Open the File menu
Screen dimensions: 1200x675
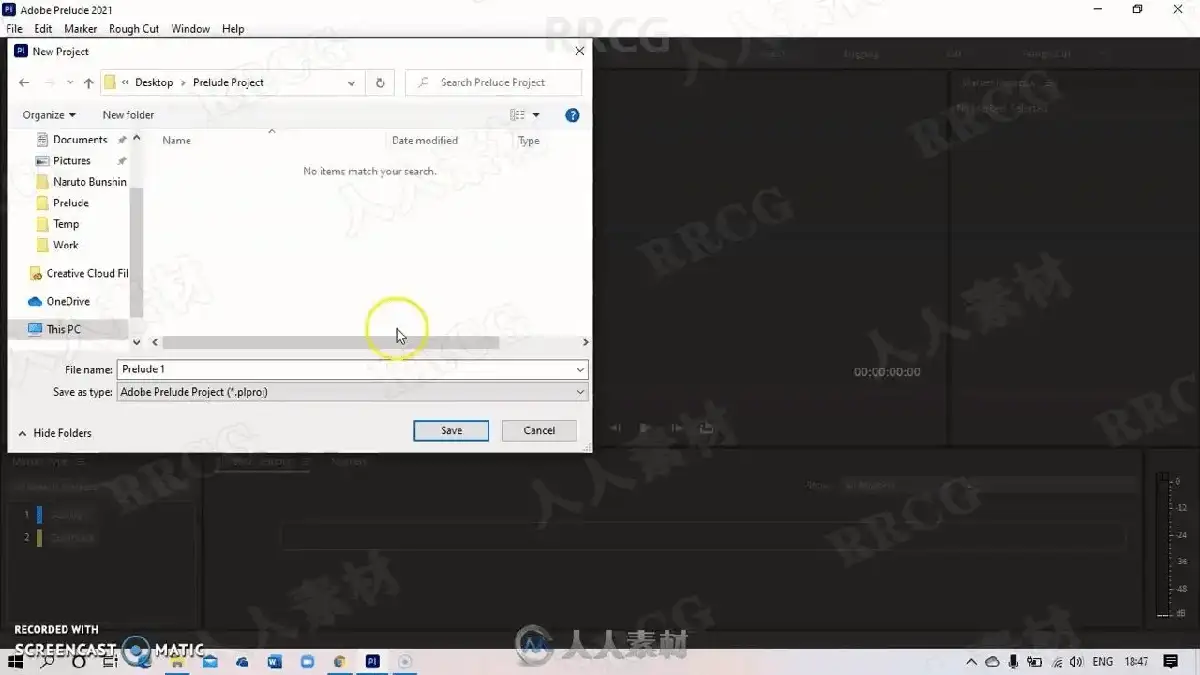click(x=15, y=29)
